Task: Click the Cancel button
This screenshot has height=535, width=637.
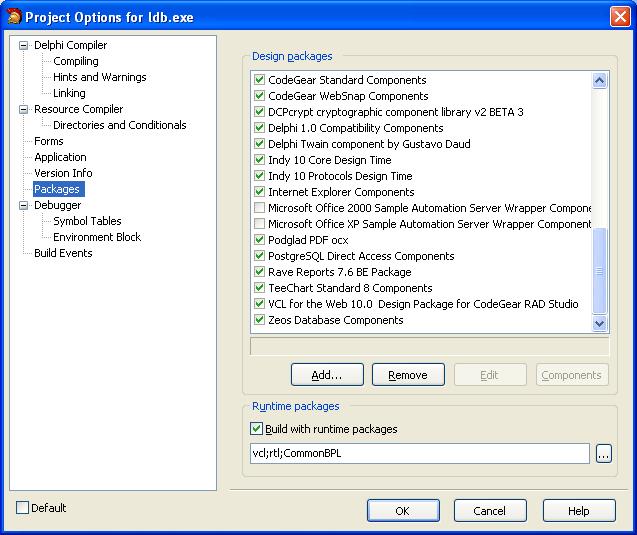Action: (x=490, y=511)
